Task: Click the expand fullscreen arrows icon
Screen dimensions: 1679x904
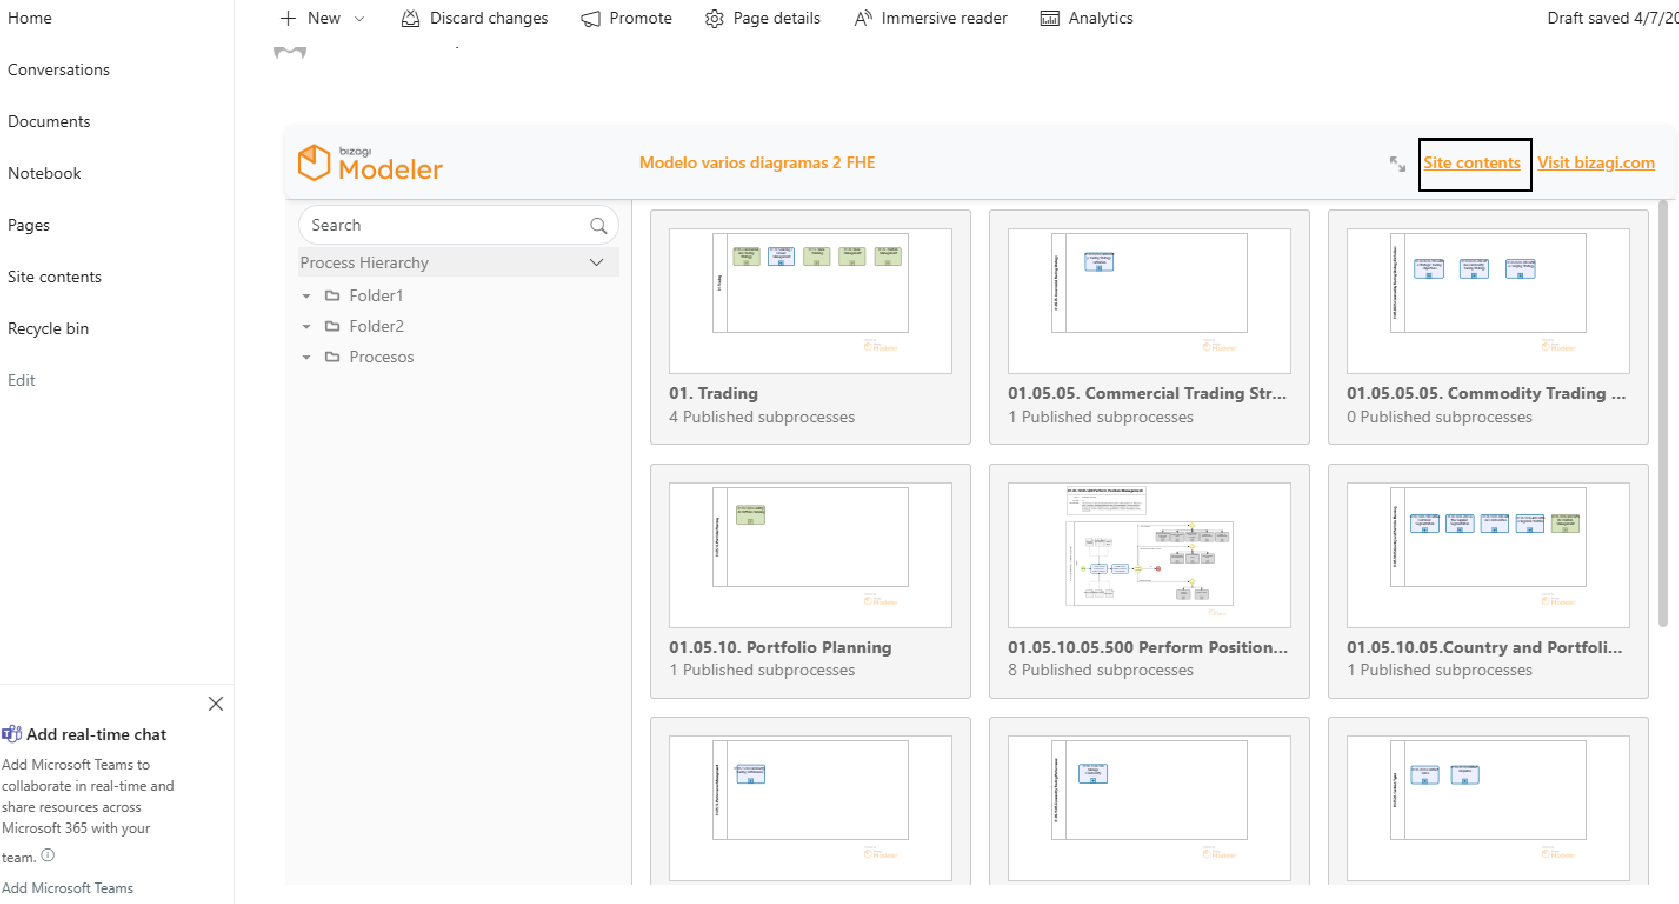Action: pos(1397,163)
